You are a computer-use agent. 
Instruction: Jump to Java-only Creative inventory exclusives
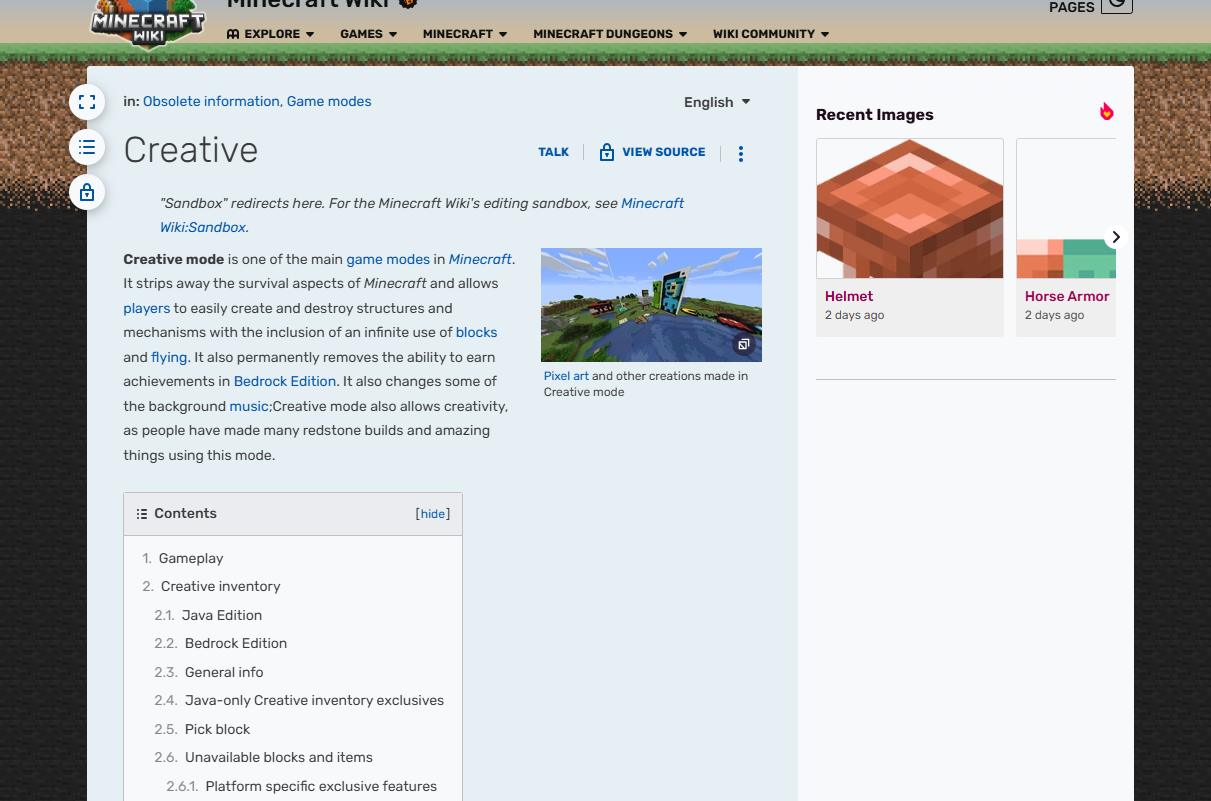[x=314, y=700]
